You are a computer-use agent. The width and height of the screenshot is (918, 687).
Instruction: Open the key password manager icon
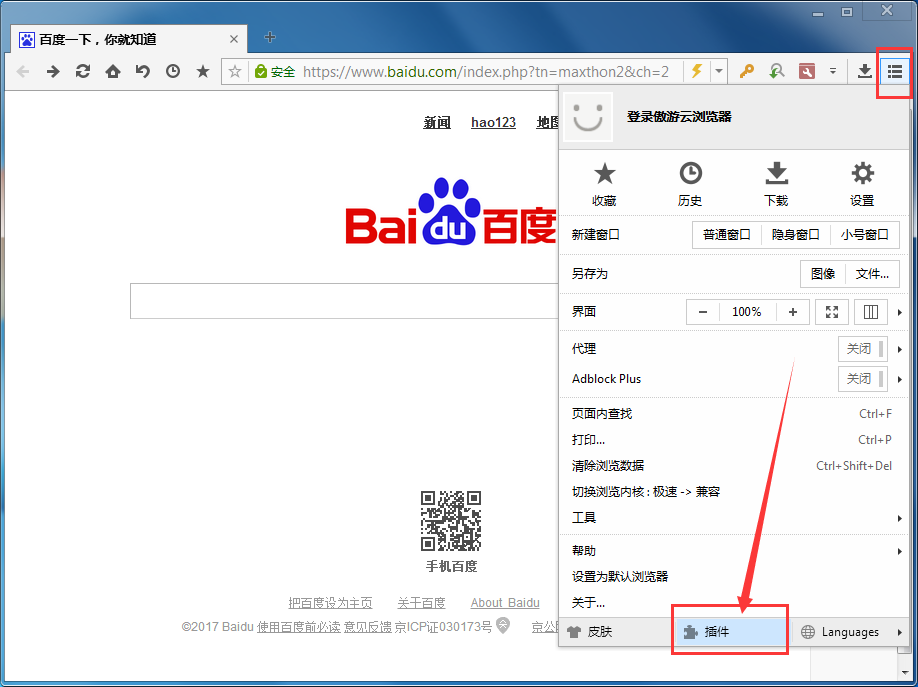pyautogui.click(x=746, y=71)
